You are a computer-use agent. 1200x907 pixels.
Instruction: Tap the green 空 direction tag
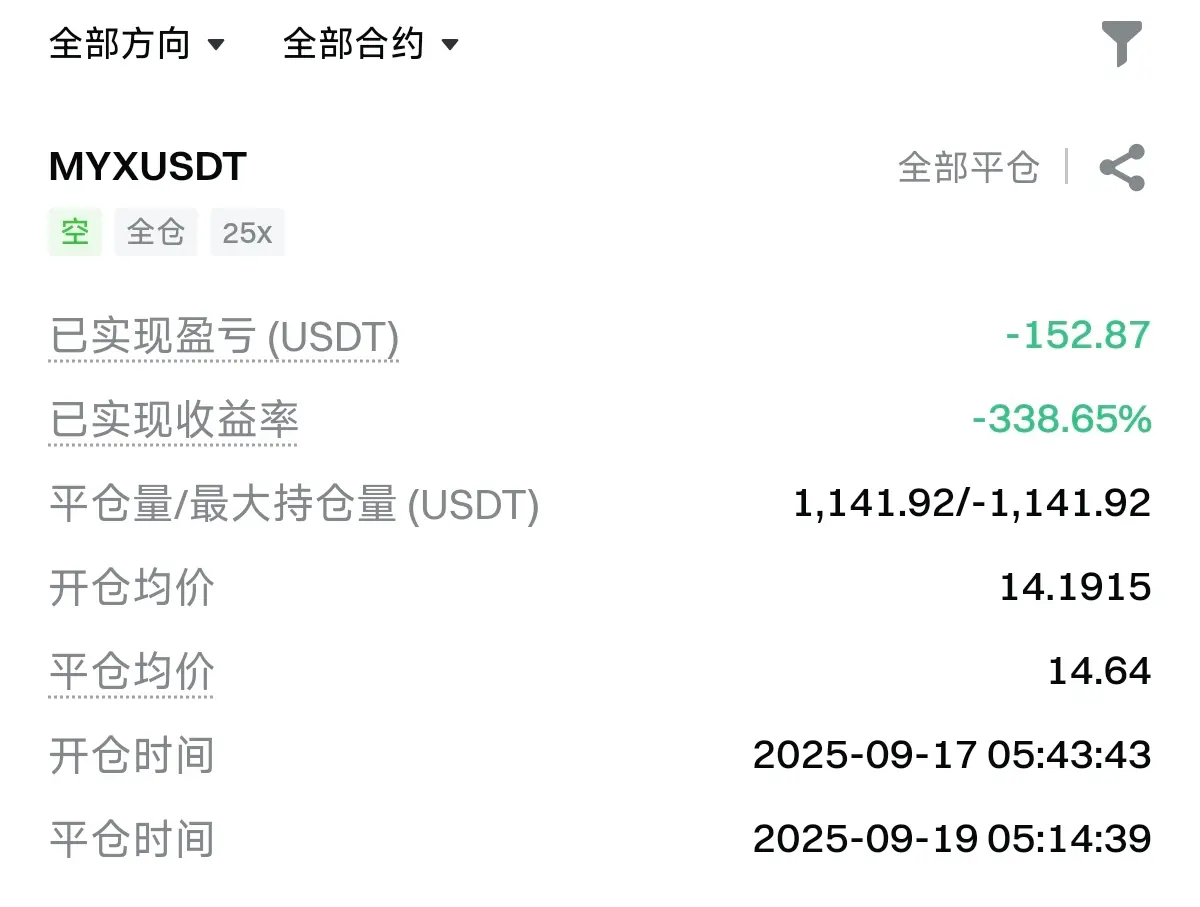75,232
